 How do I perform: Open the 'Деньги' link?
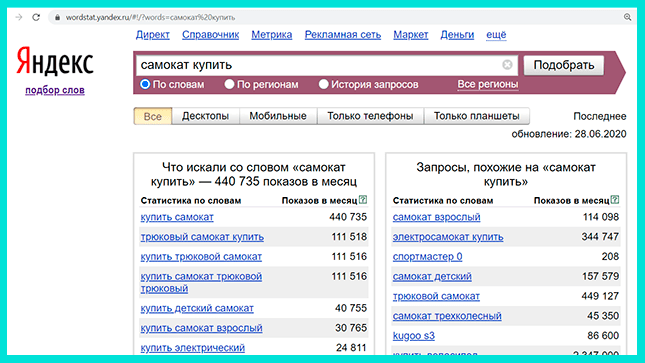point(457,35)
